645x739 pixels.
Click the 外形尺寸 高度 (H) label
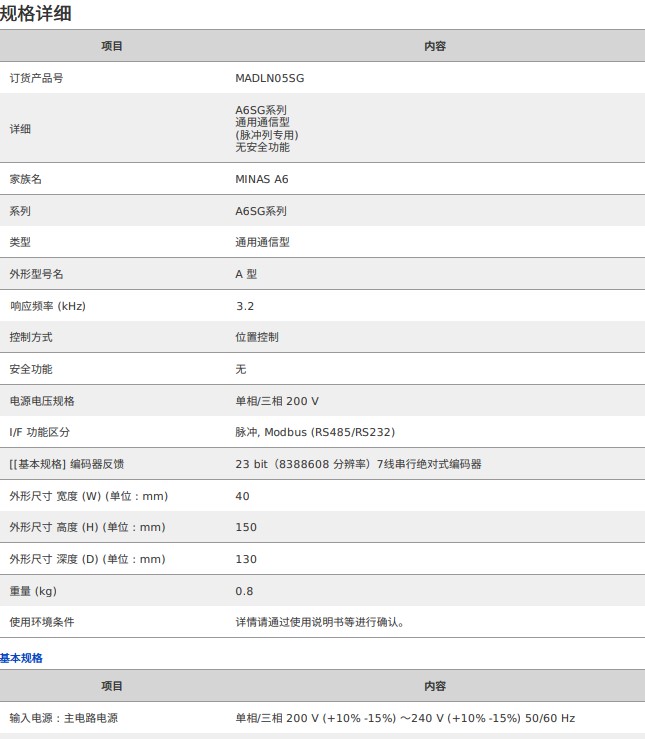[x=87, y=527]
